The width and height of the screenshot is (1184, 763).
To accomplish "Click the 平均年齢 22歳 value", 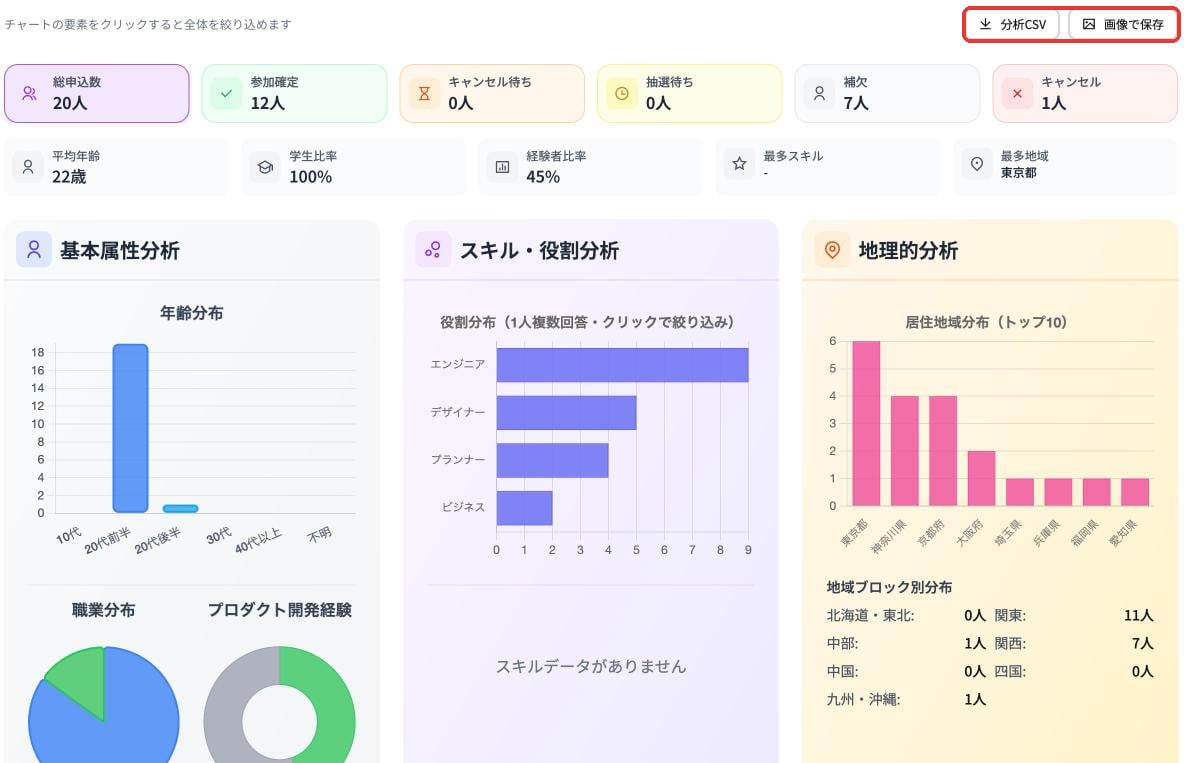I will [69, 177].
